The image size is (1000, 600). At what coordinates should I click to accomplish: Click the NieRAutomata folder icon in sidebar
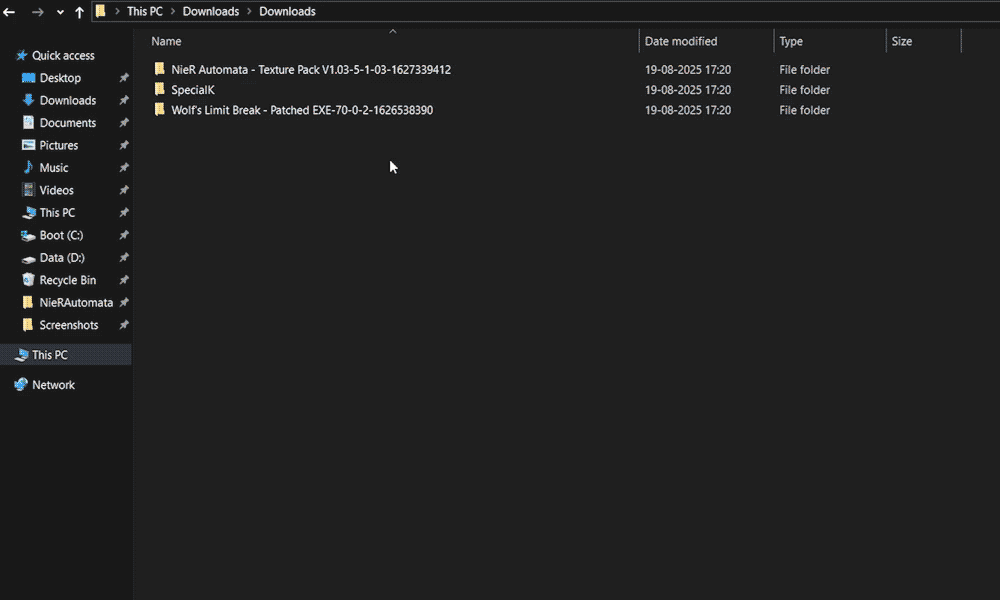click(x=27, y=302)
